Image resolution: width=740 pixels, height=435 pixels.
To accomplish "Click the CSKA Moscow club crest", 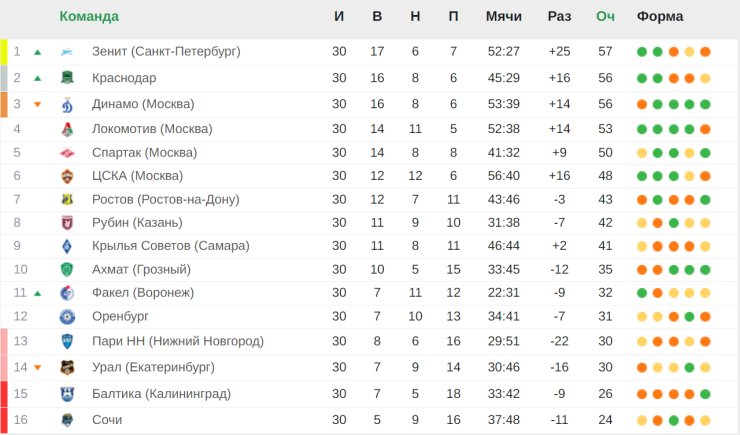I will [x=67, y=176].
